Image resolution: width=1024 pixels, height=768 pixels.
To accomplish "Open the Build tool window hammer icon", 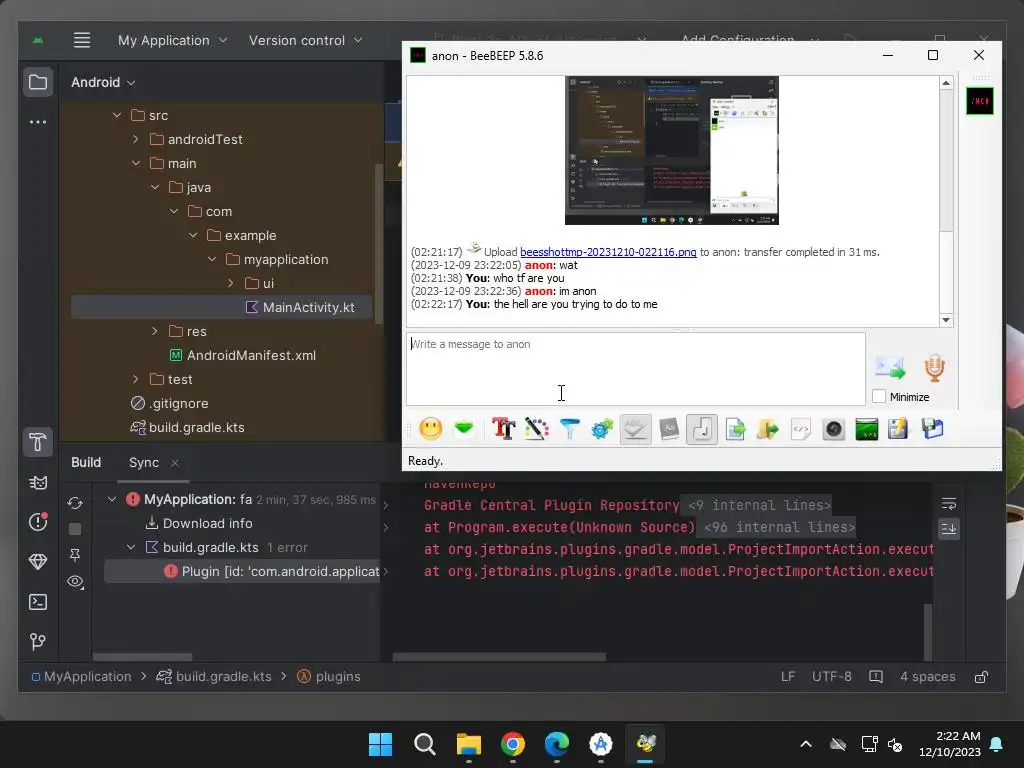I will click(38, 442).
